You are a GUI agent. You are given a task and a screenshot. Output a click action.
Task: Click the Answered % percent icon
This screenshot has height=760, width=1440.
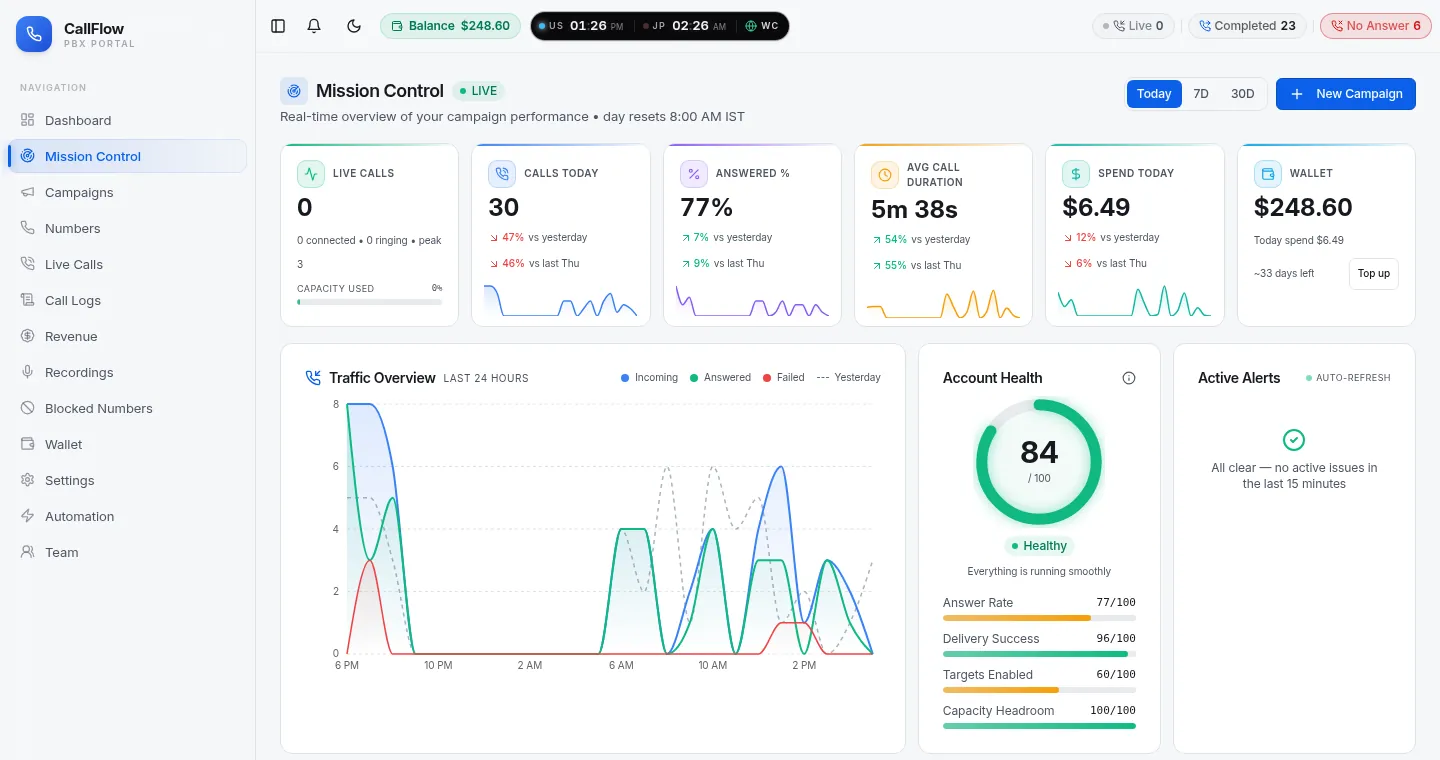(694, 174)
